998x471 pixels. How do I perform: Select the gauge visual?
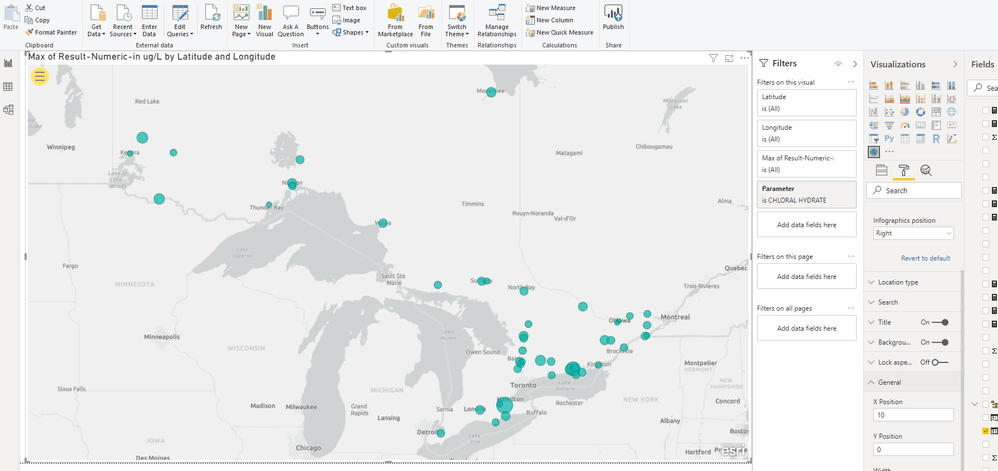tap(904, 125)
